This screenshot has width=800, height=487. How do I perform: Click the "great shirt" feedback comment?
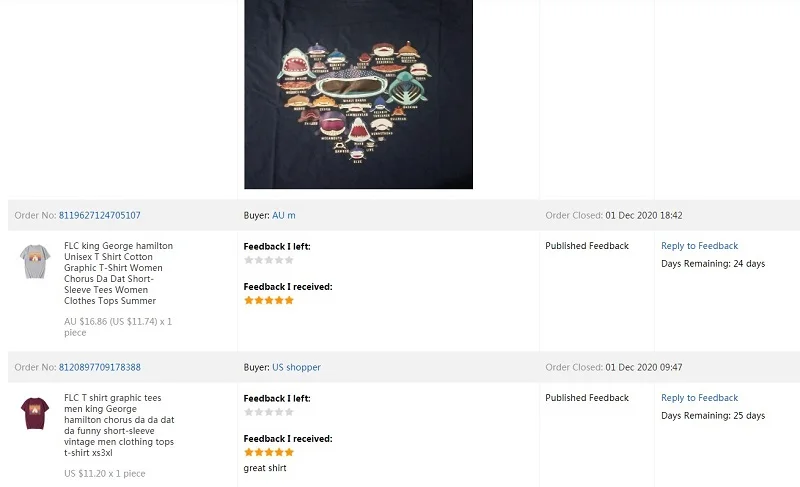(x=265, y=468)
